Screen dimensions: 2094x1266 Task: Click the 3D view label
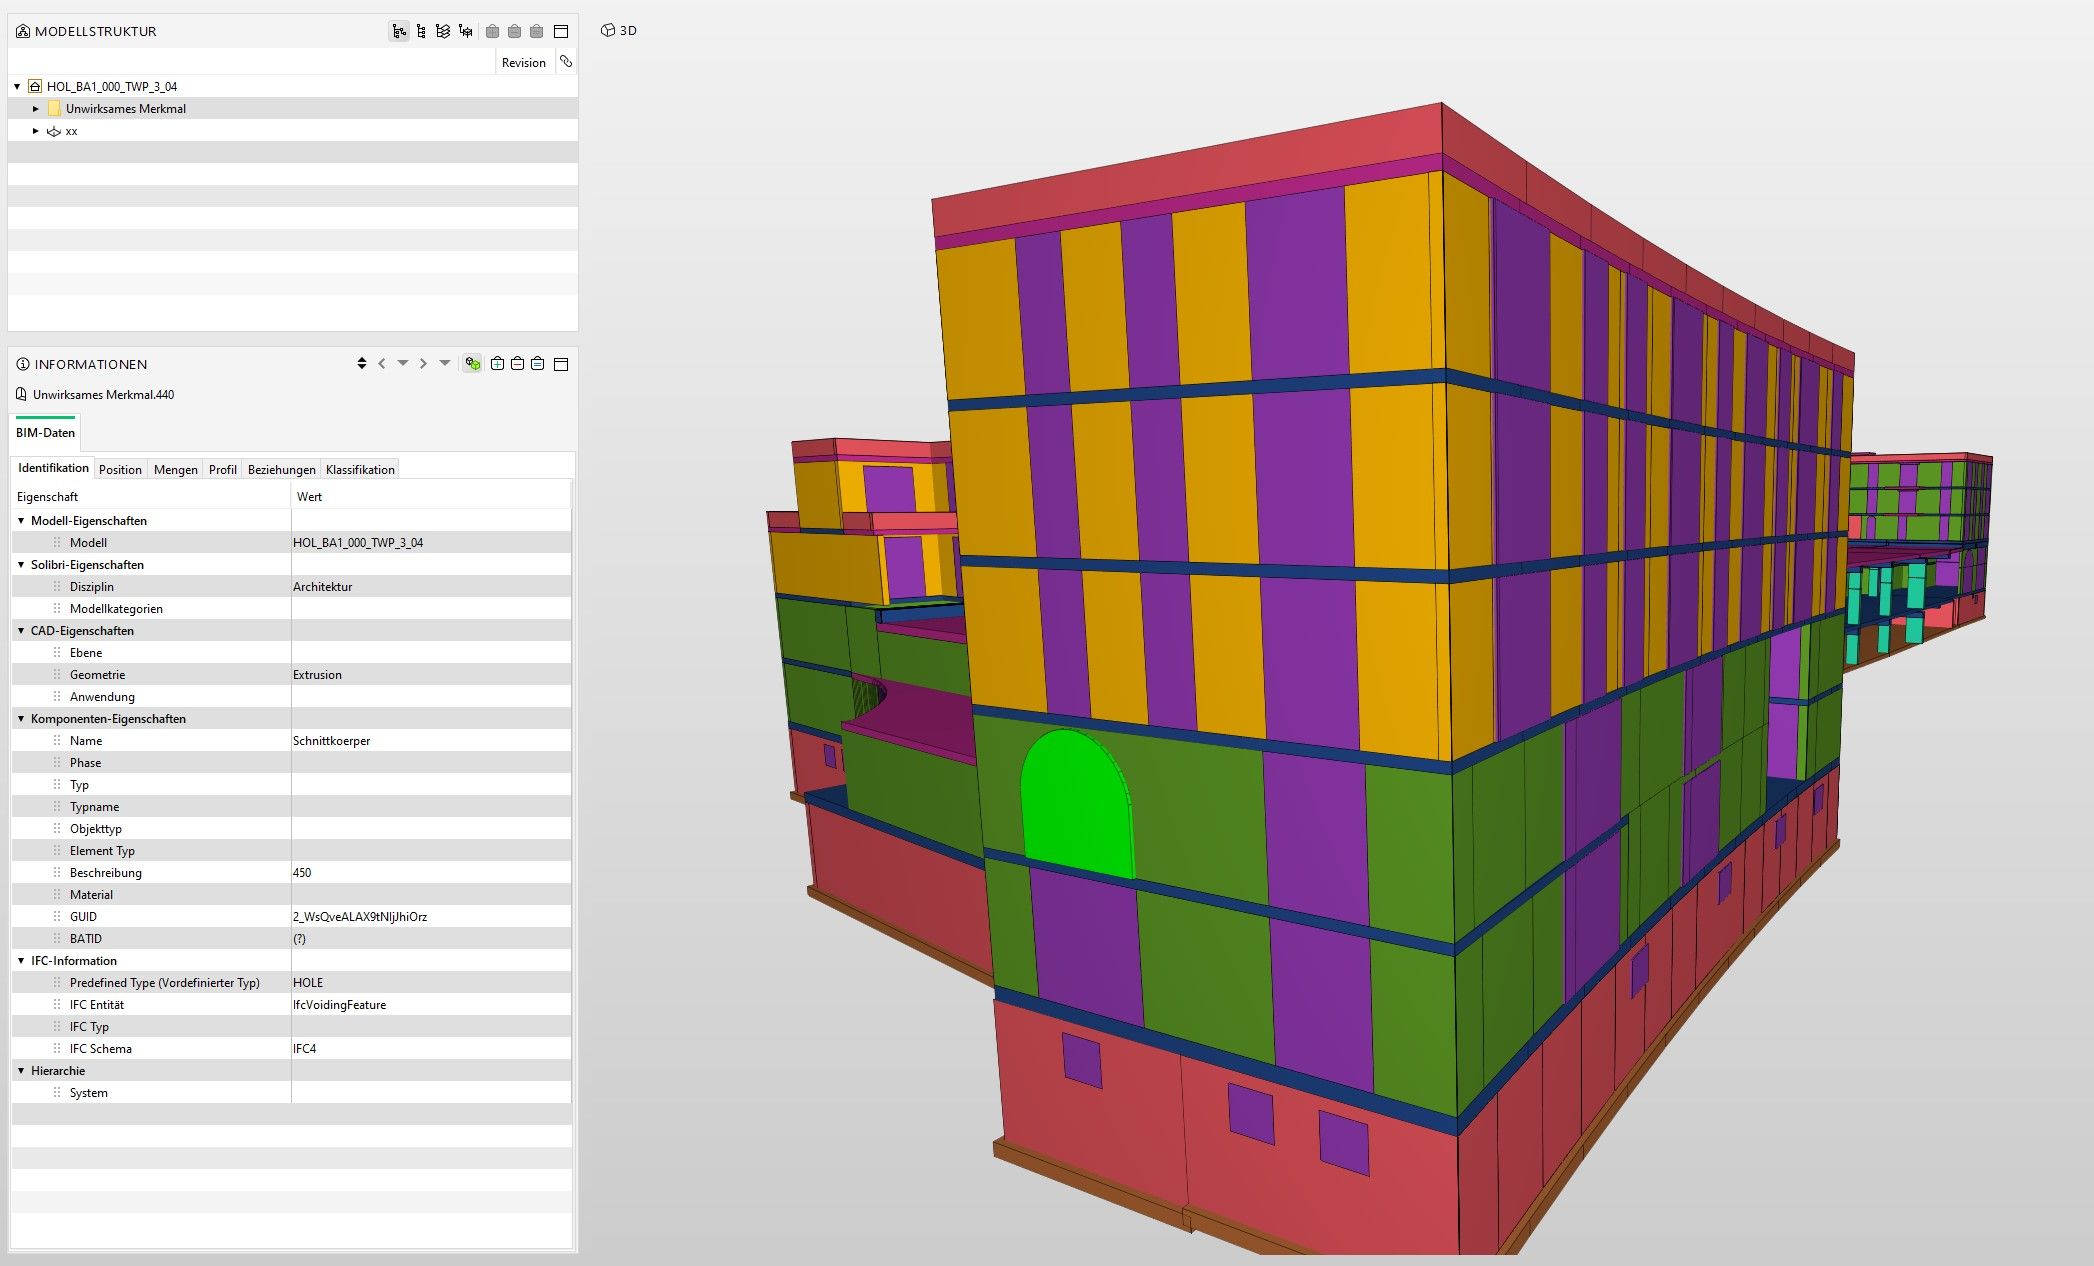pos(628,31)
